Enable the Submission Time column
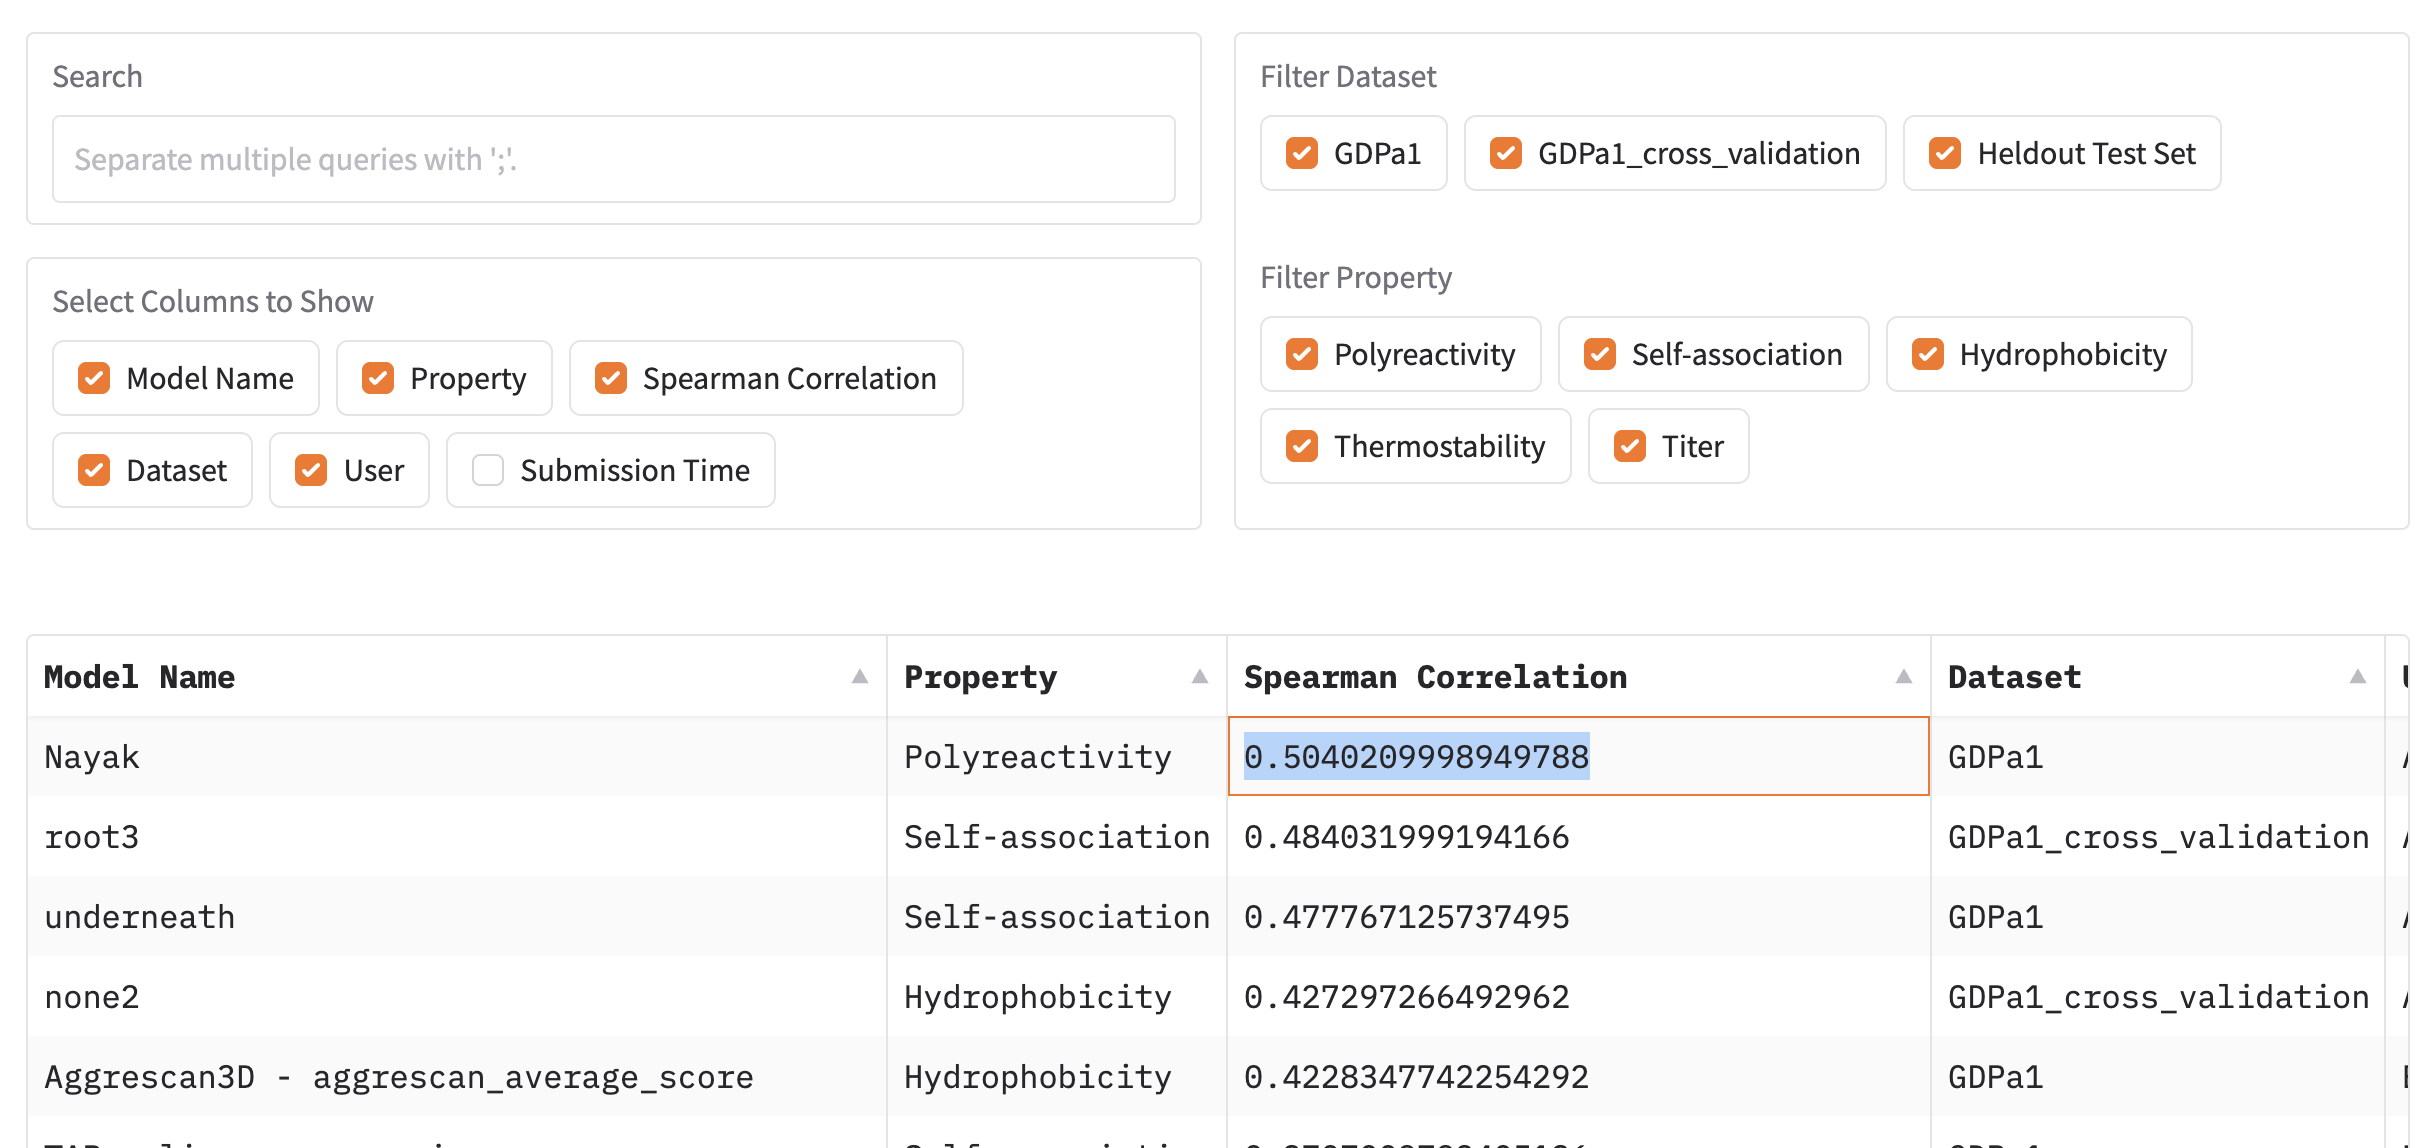 488,470
